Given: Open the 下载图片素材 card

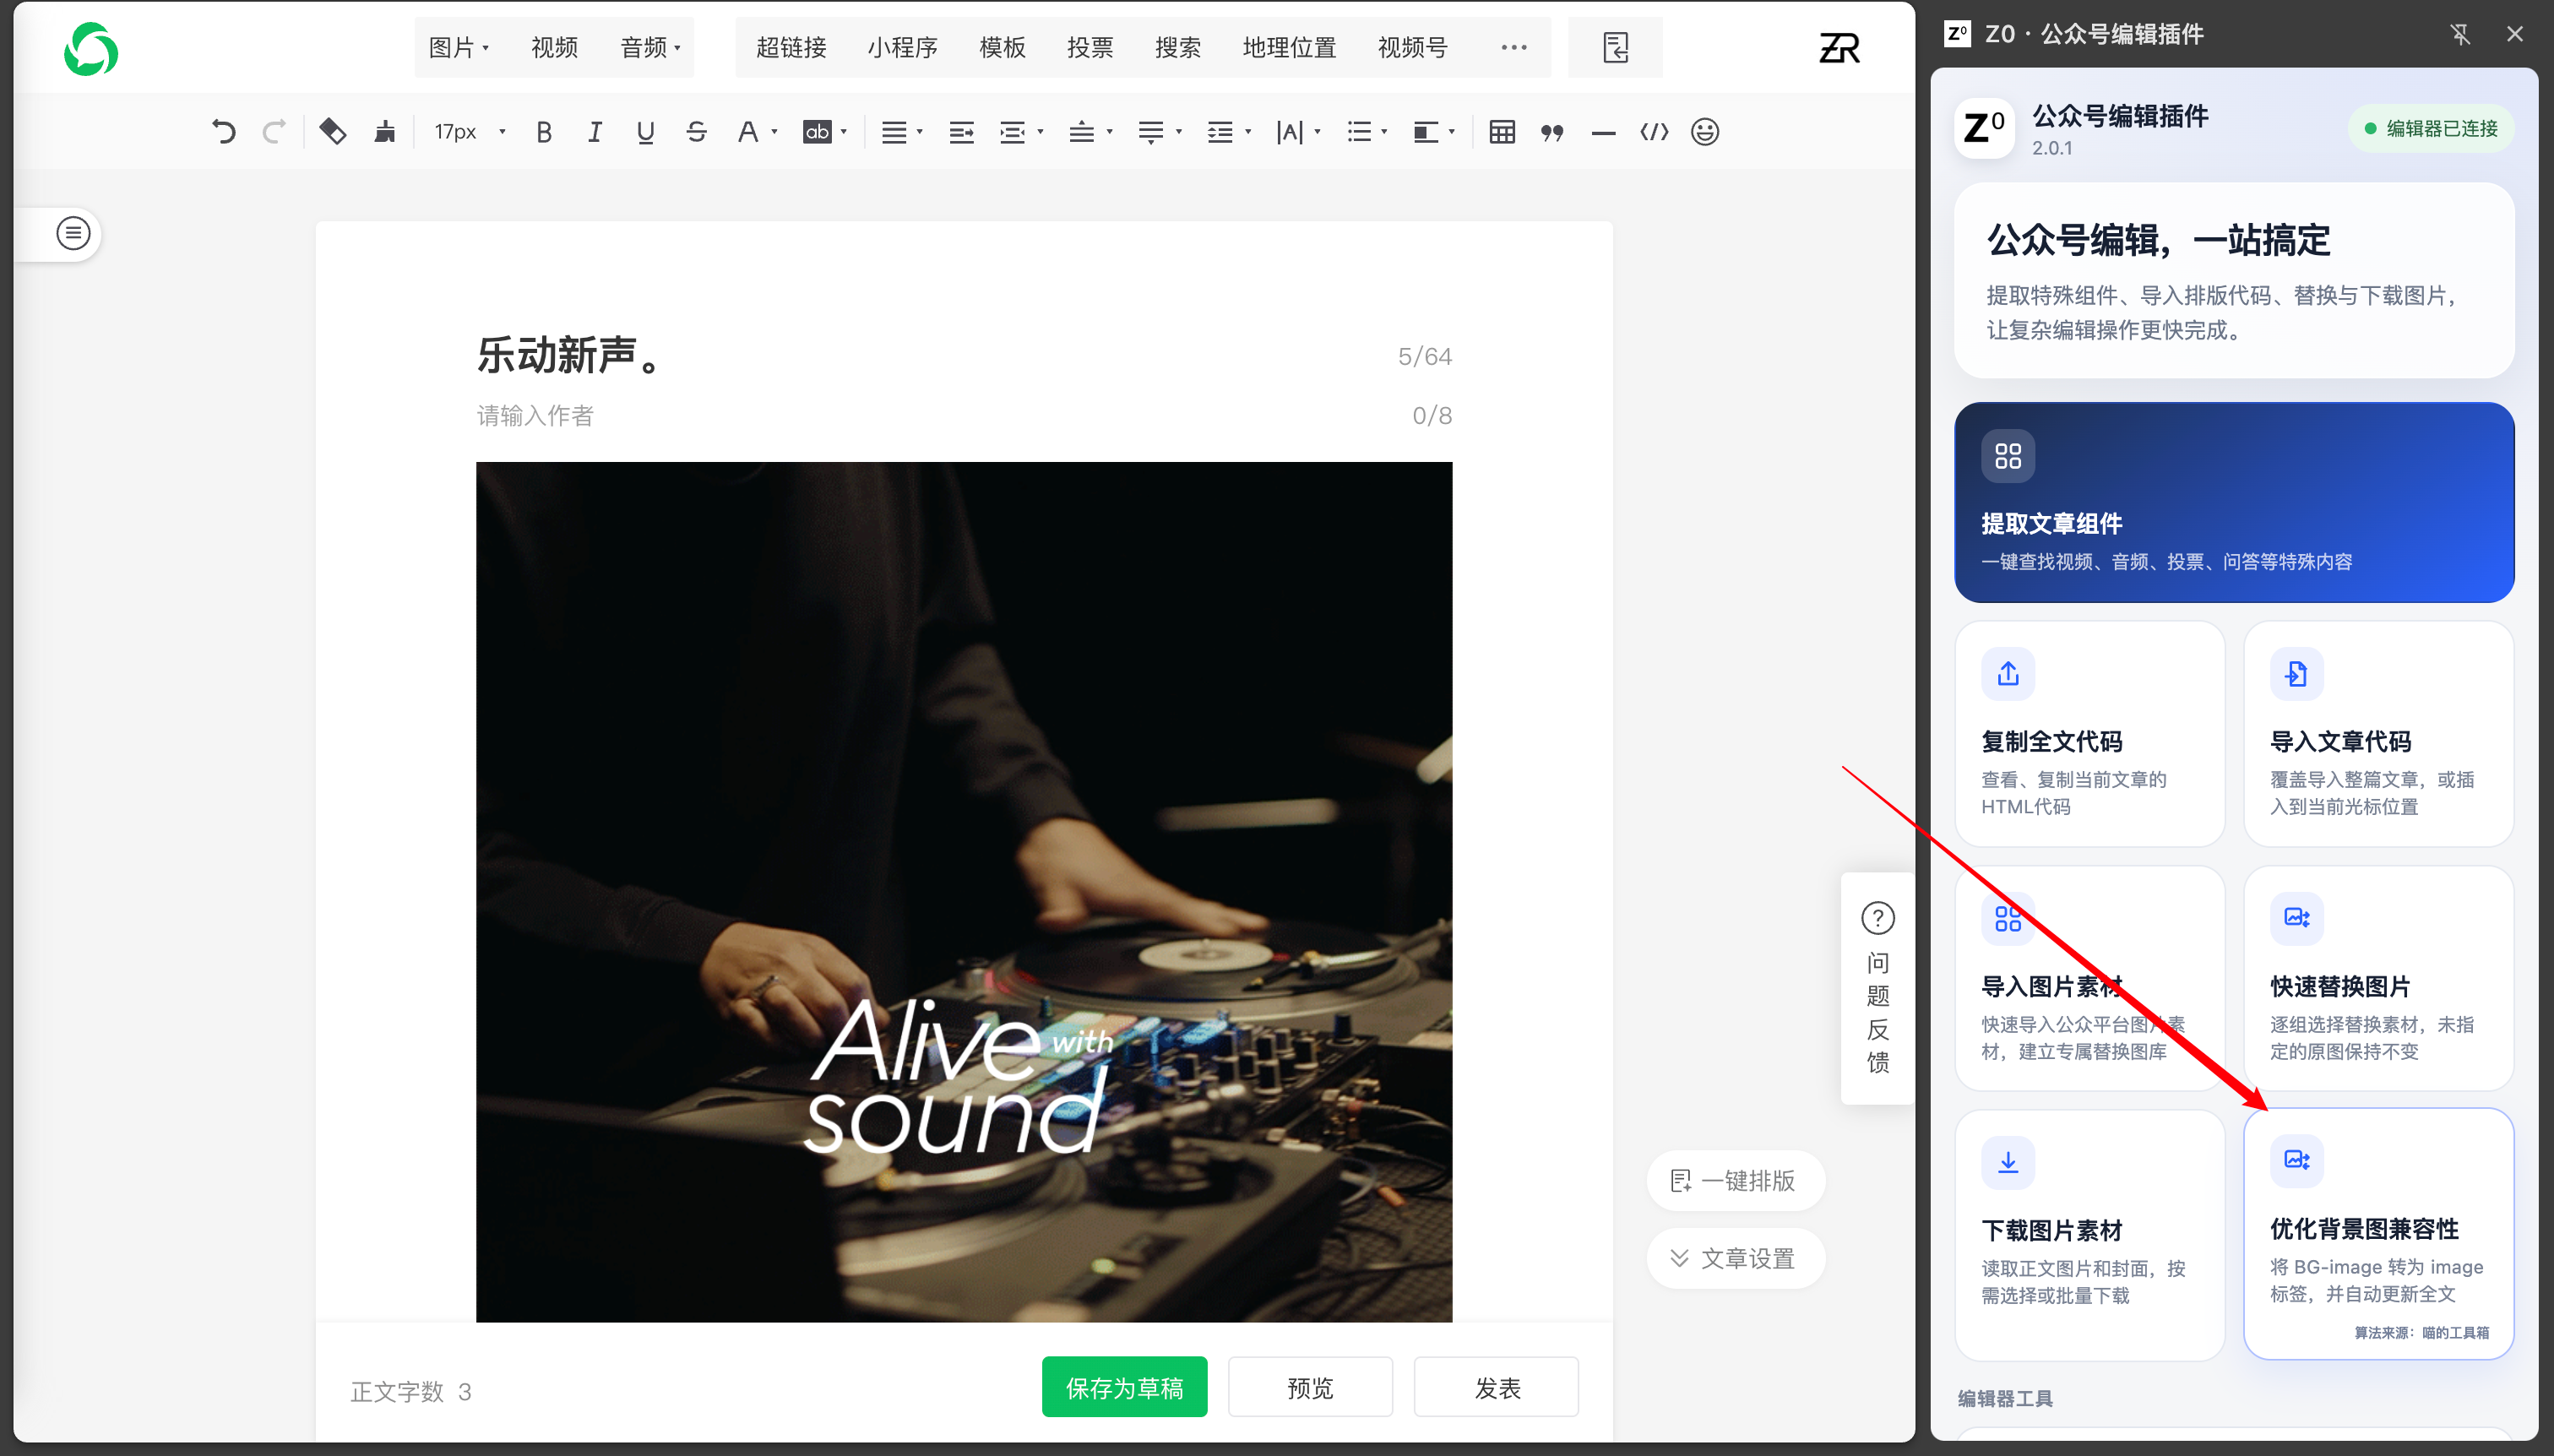Looking at the screenshot, I should pyautogui.click(x=2089, y=1235).
